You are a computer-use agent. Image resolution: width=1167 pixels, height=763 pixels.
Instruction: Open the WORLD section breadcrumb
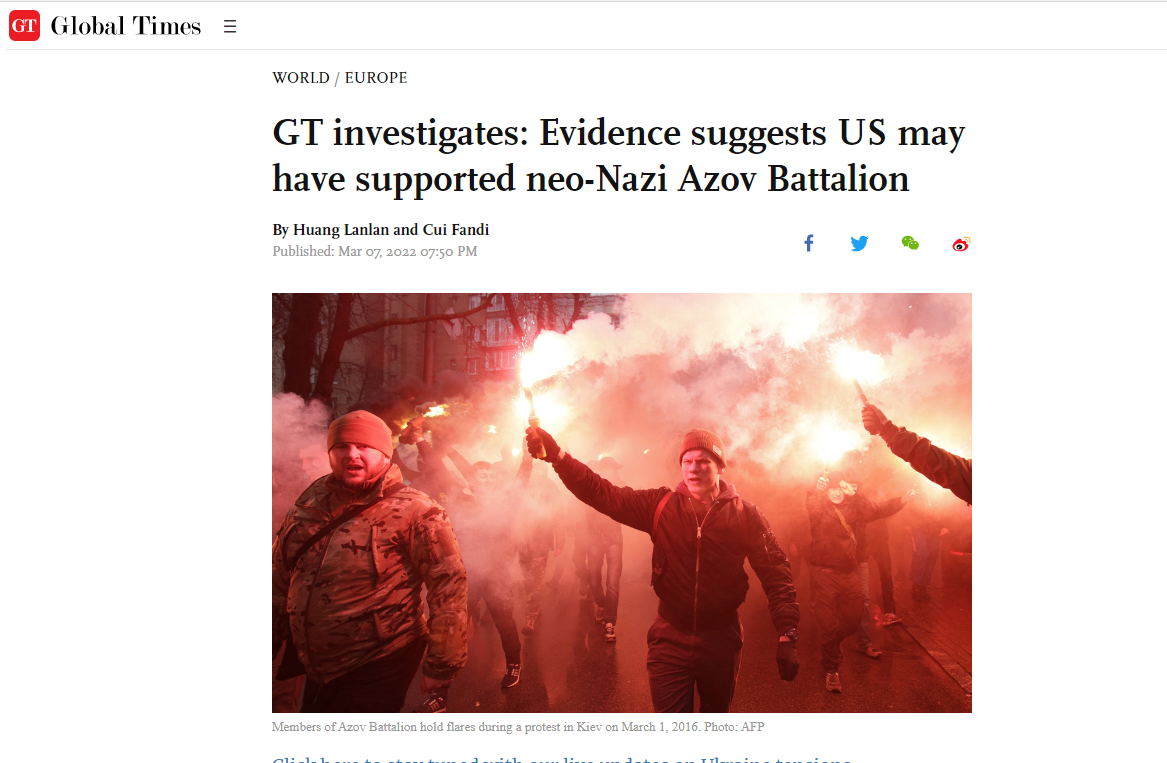point(301,77)
